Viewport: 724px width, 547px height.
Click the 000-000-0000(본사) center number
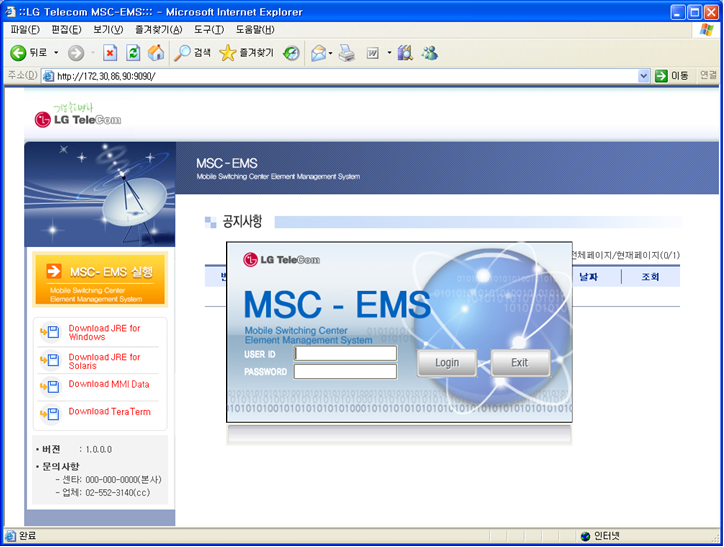[x=123, y=480]
